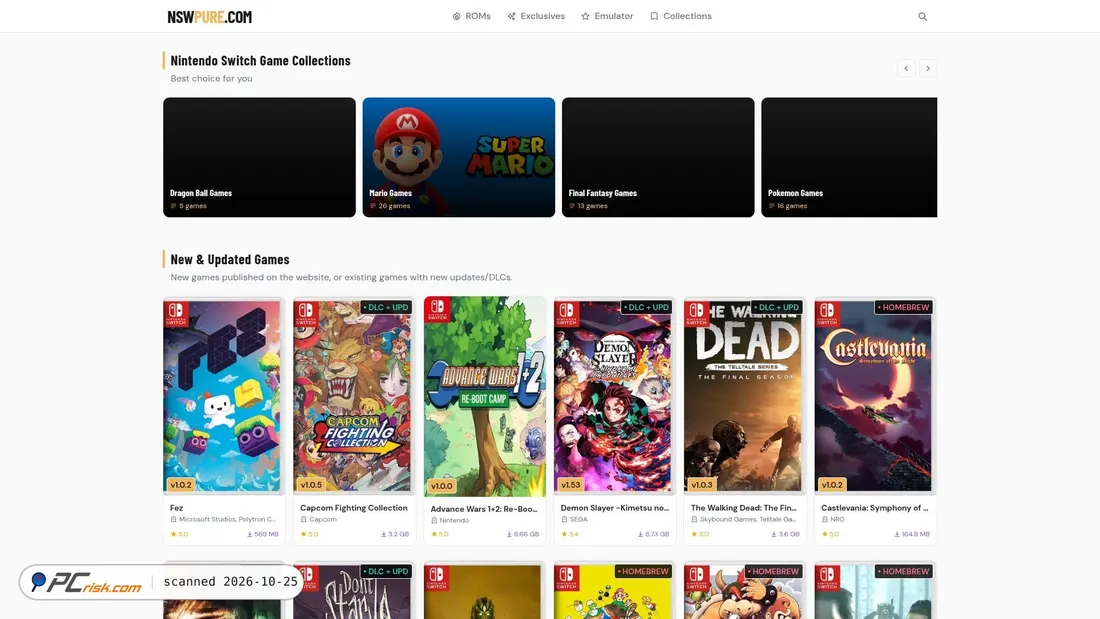Click the 3.2 GB size on Capcom Fighting

395,534
